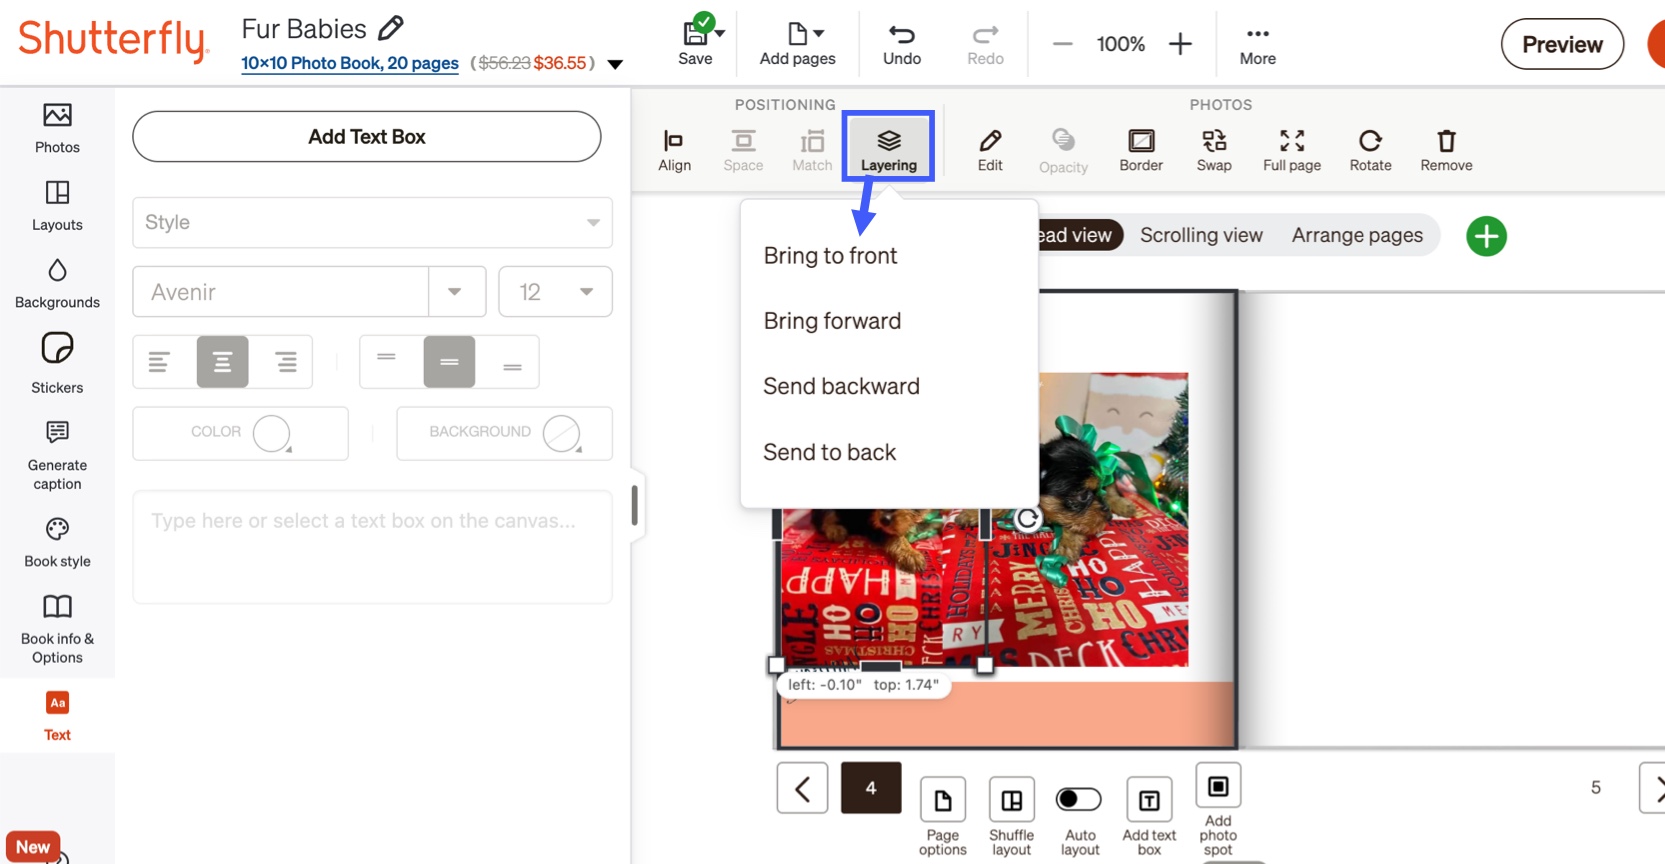Open the Align positioning tool
This screenshot has height=864, width=1665.
coord(674,150)
